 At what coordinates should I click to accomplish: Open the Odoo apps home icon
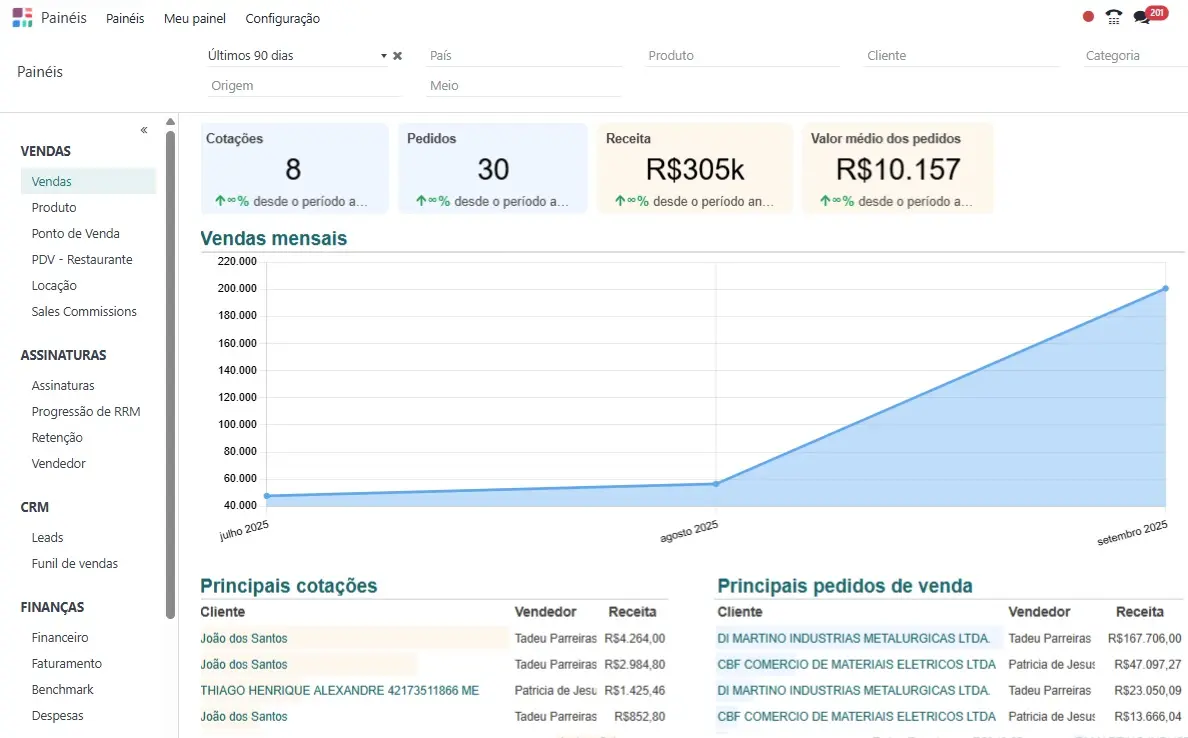click(x=22, y=18)
